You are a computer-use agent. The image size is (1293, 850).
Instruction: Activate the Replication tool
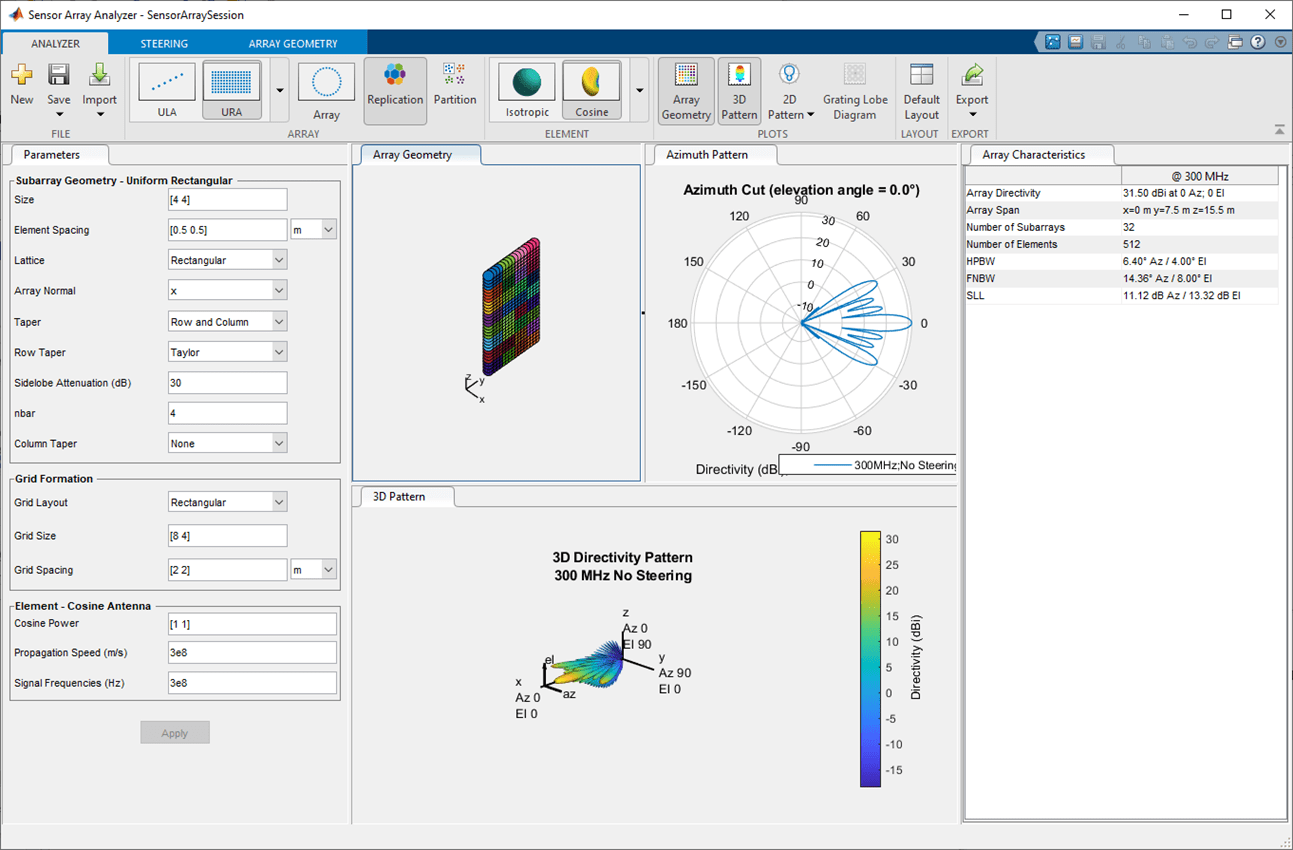(x=394, y=90)
